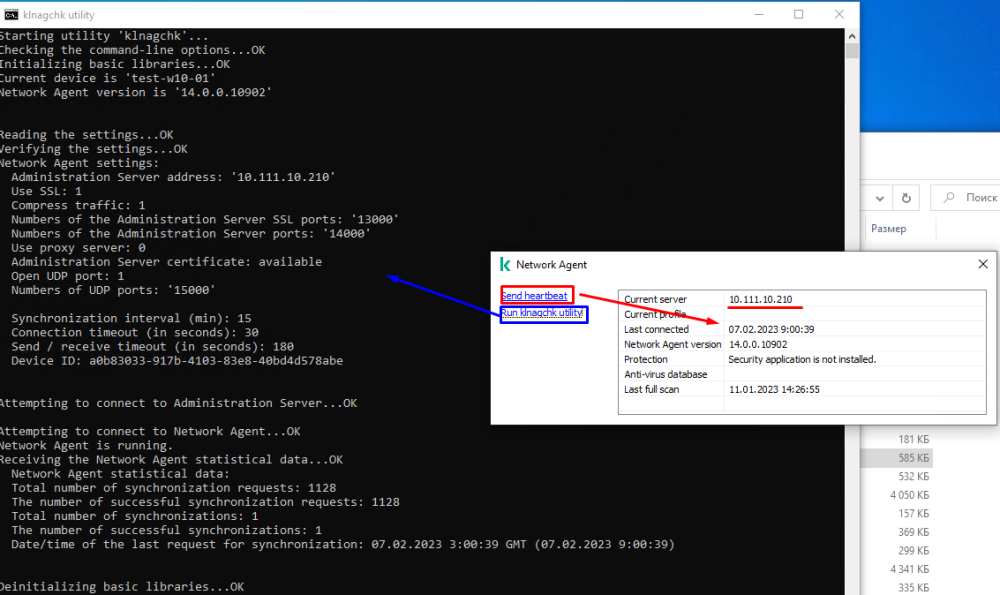Click the 'Synchronization interval (min): 15' console line
Screen dimensions: 1000x595
(131, 318)
